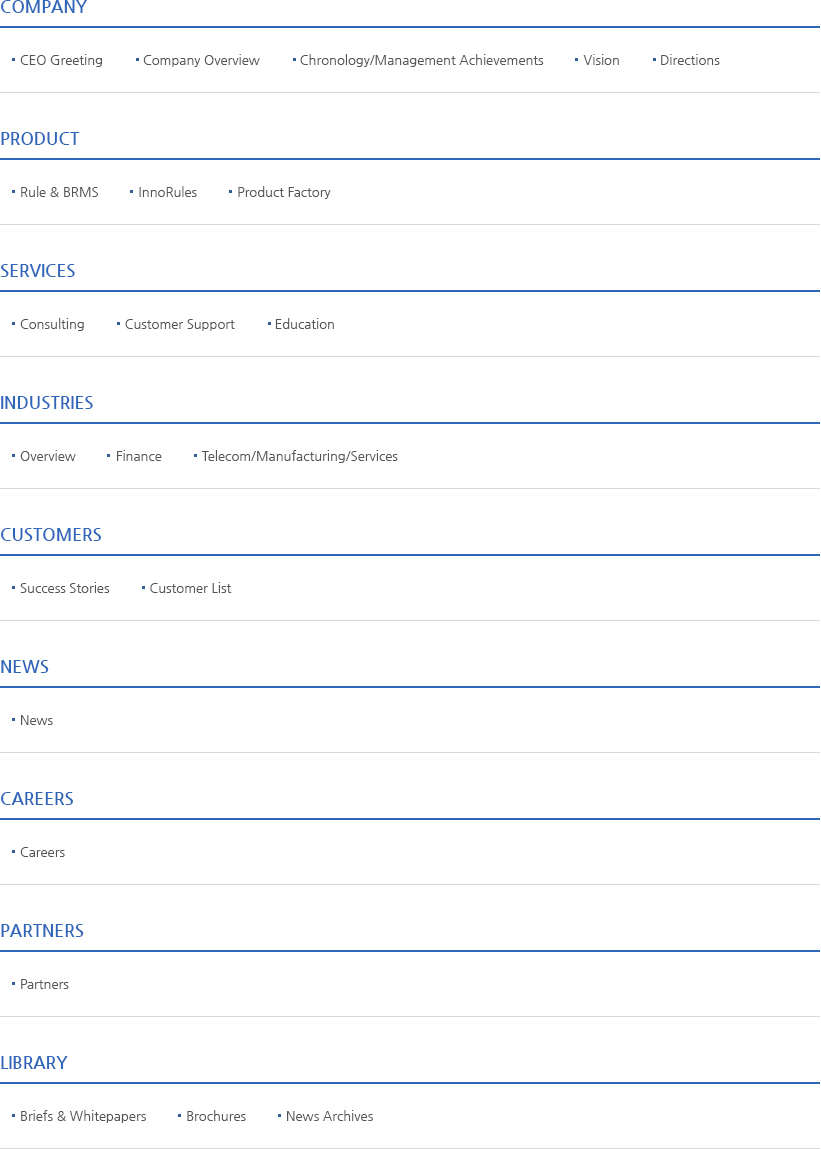Image resolution: width=821 pixels, height=1149 pixels.
Task: Go to Product Factory page
Action: tap(283, 192)
